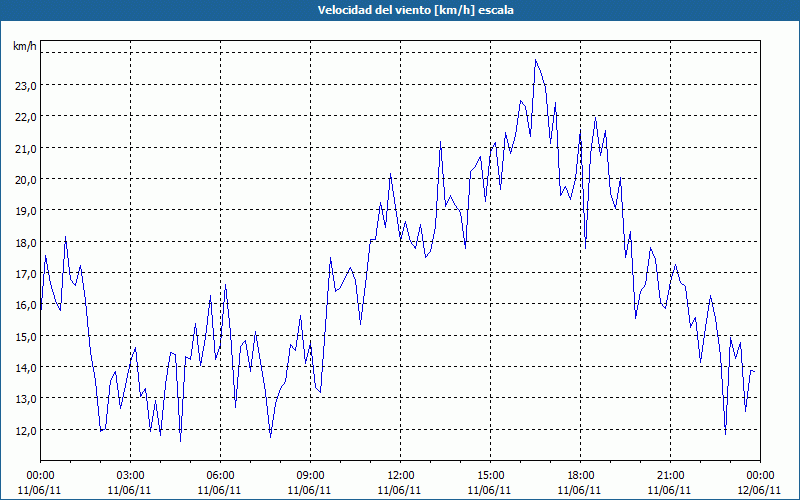Select the 18,0 y-axis value
Screen dimensions: 800x500
(x=26, y=243)
